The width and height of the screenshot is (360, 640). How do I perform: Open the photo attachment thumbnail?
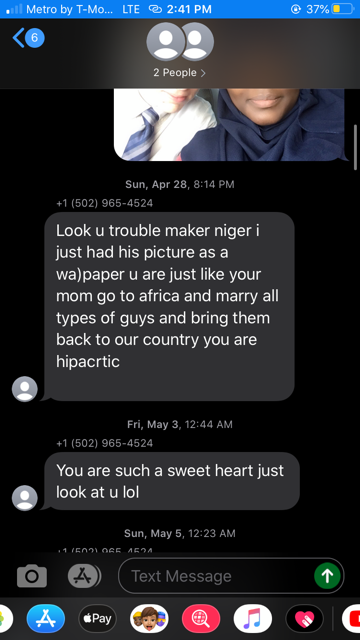click(230, 124)
